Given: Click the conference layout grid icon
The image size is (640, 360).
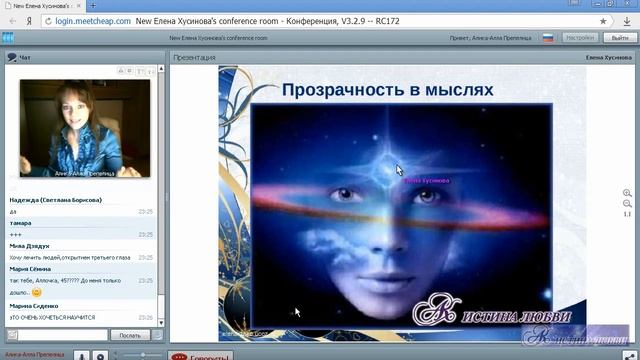Looking at the screenshot, I should coord(8,38).
